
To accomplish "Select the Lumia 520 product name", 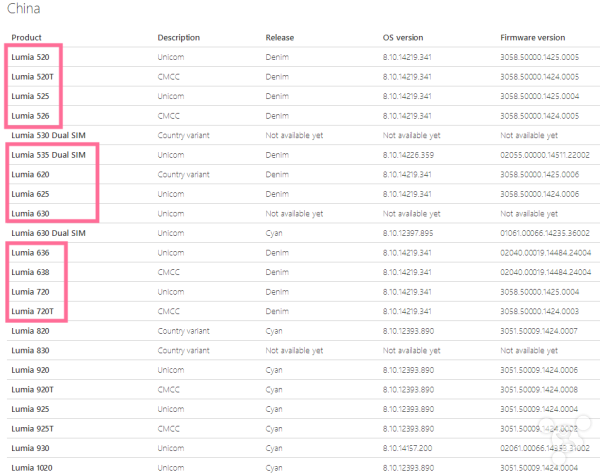I will point(30,57).
